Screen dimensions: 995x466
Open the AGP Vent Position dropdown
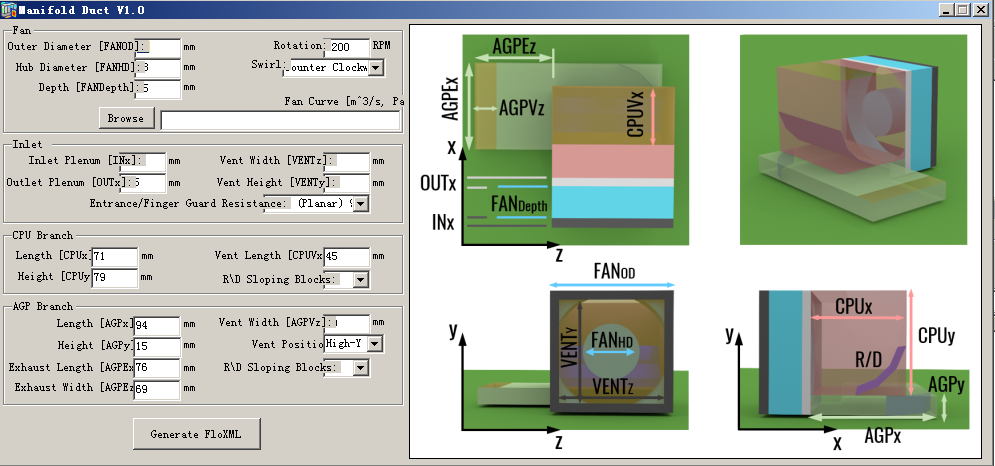click(x=374, y=344)
